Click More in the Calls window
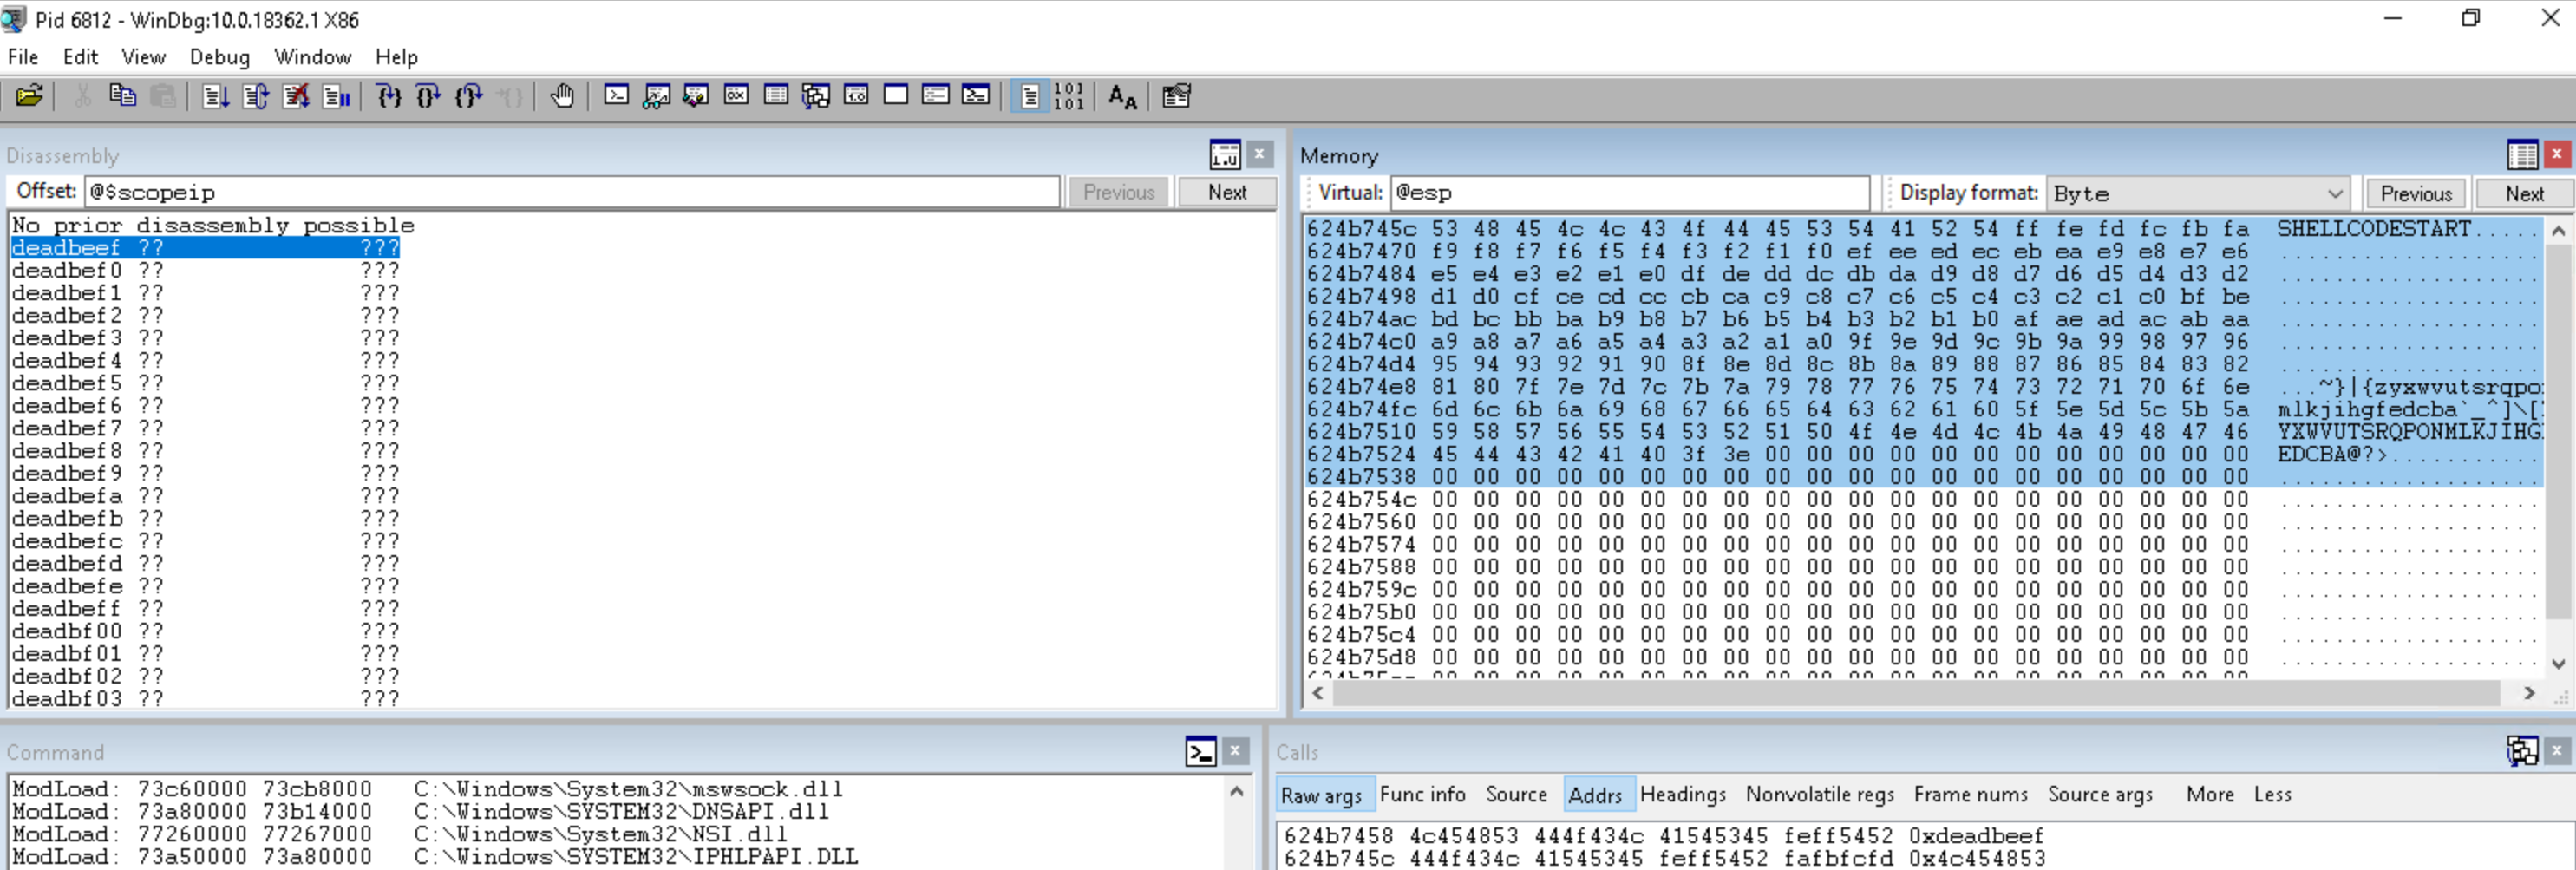Viewport: 2576px width, 870px height. [2209, 794]
